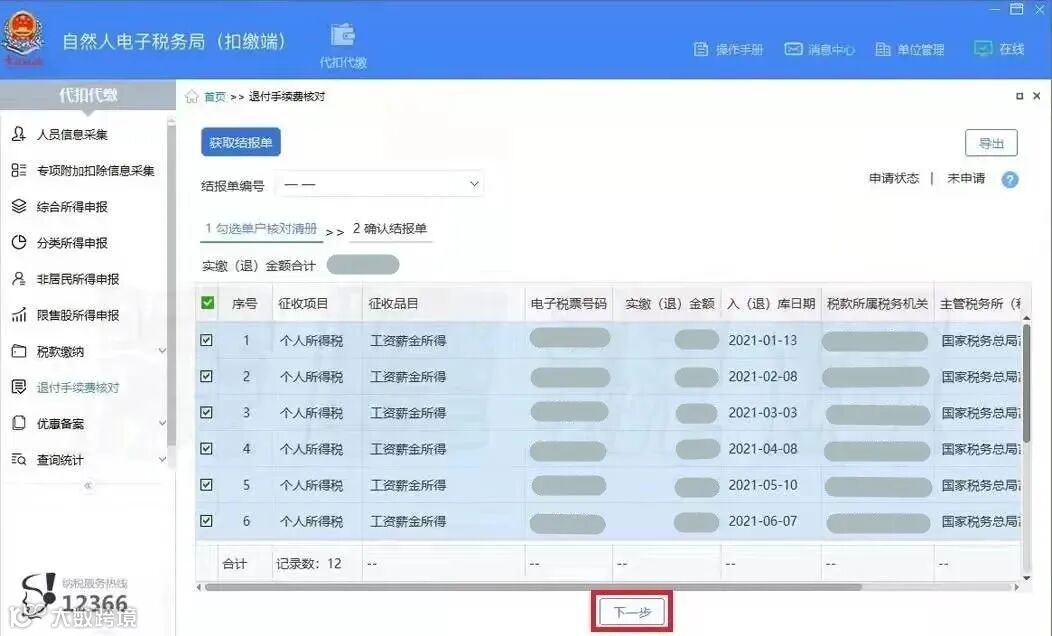Click the 代扣代缴 sidebar heading
Viewport: 1052px width, 636px height.
(x=88, y=95)
